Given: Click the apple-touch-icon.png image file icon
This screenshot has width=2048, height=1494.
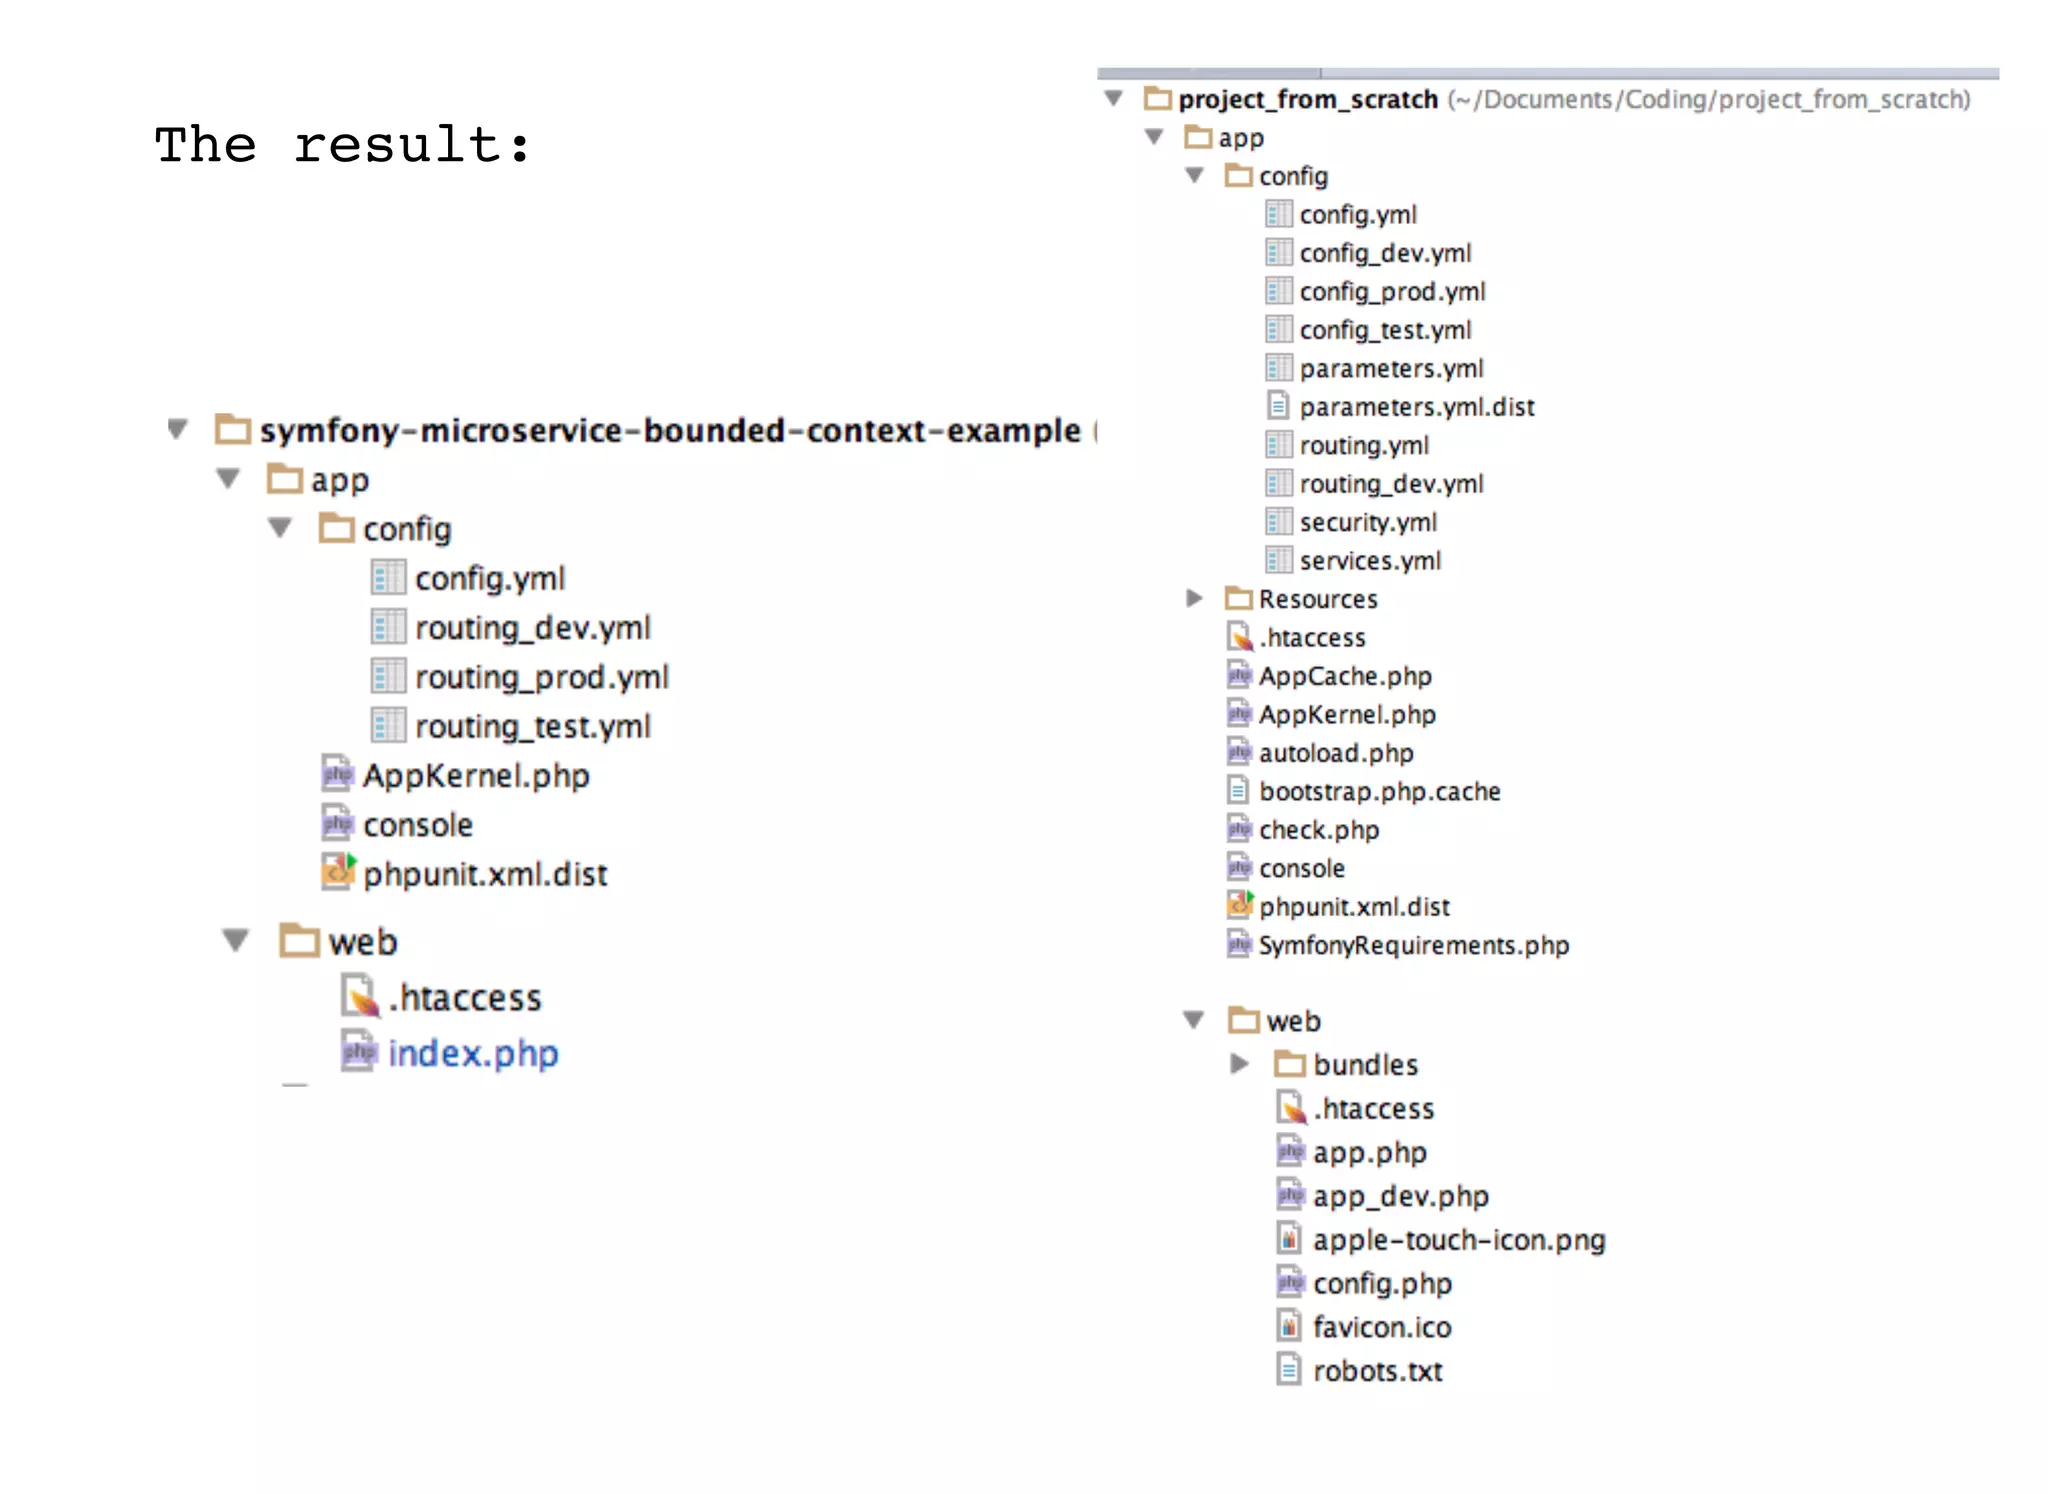Looking at the screenshot, I should pyautogui.click(x=1289, y=1239).
